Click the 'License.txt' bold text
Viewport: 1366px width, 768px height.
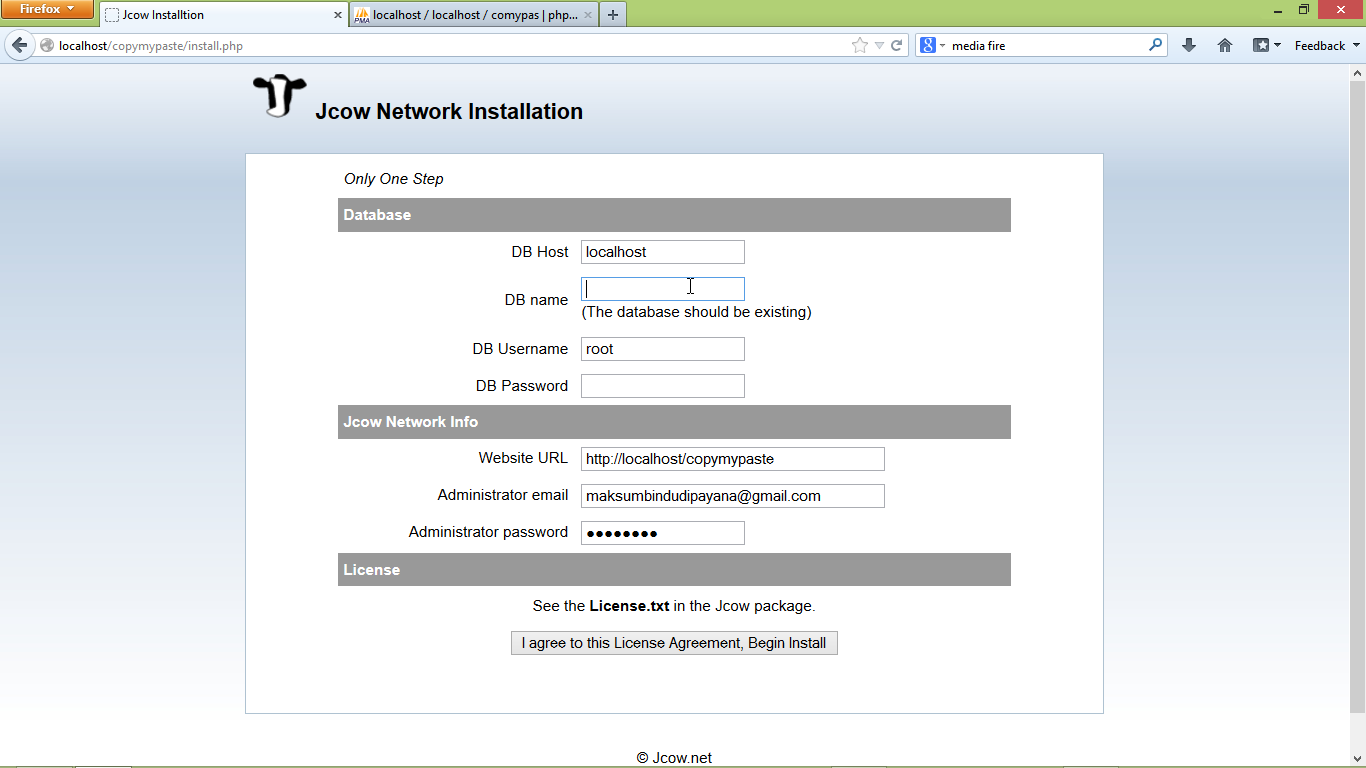coord(629,606)
